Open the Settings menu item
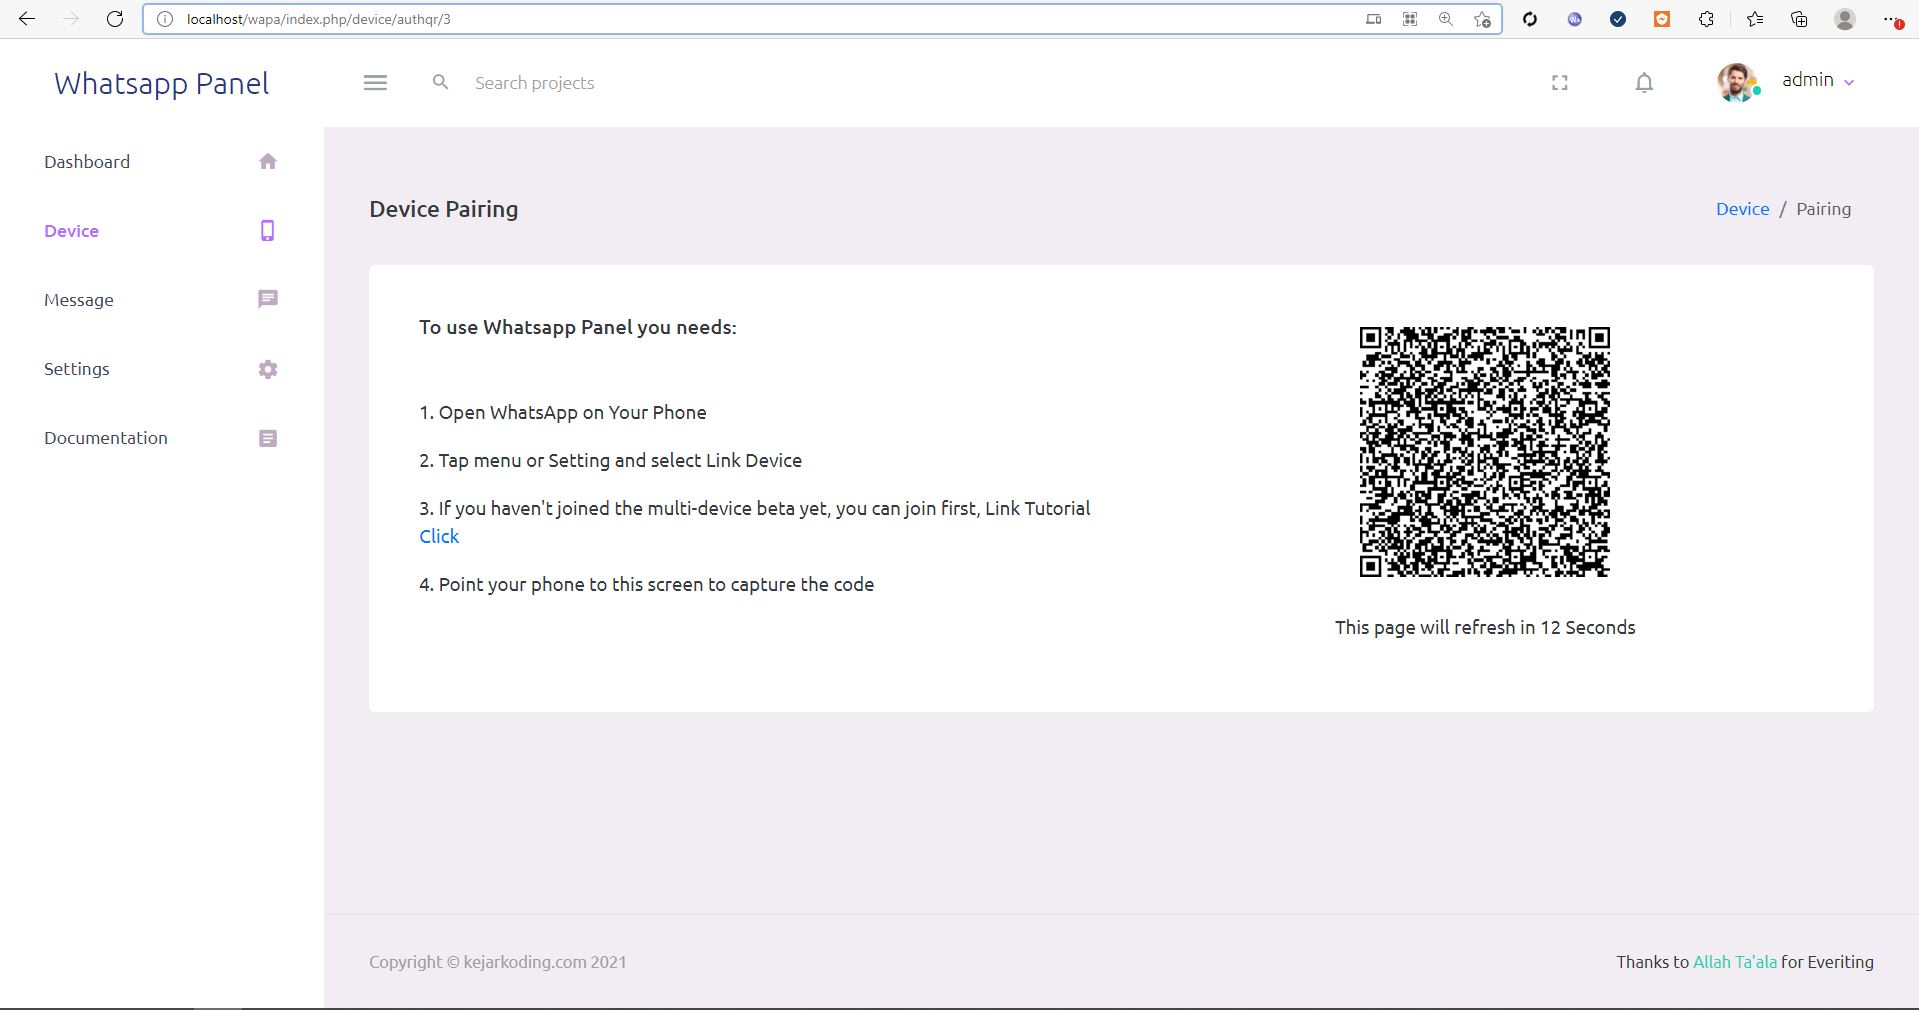This screenshot has height=1010, width=1919. tap(77, 369)
